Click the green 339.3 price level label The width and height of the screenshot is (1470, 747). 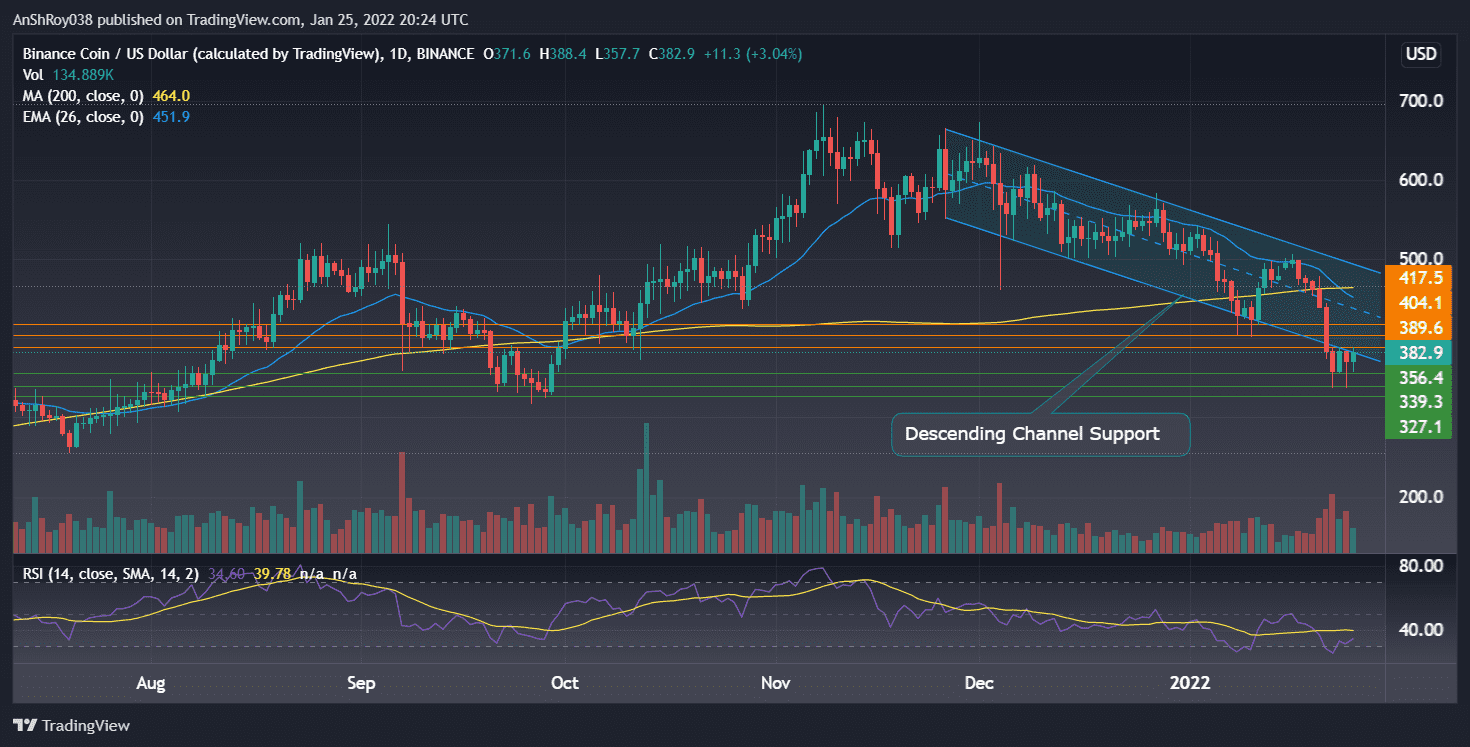[x=1419, y=402]
